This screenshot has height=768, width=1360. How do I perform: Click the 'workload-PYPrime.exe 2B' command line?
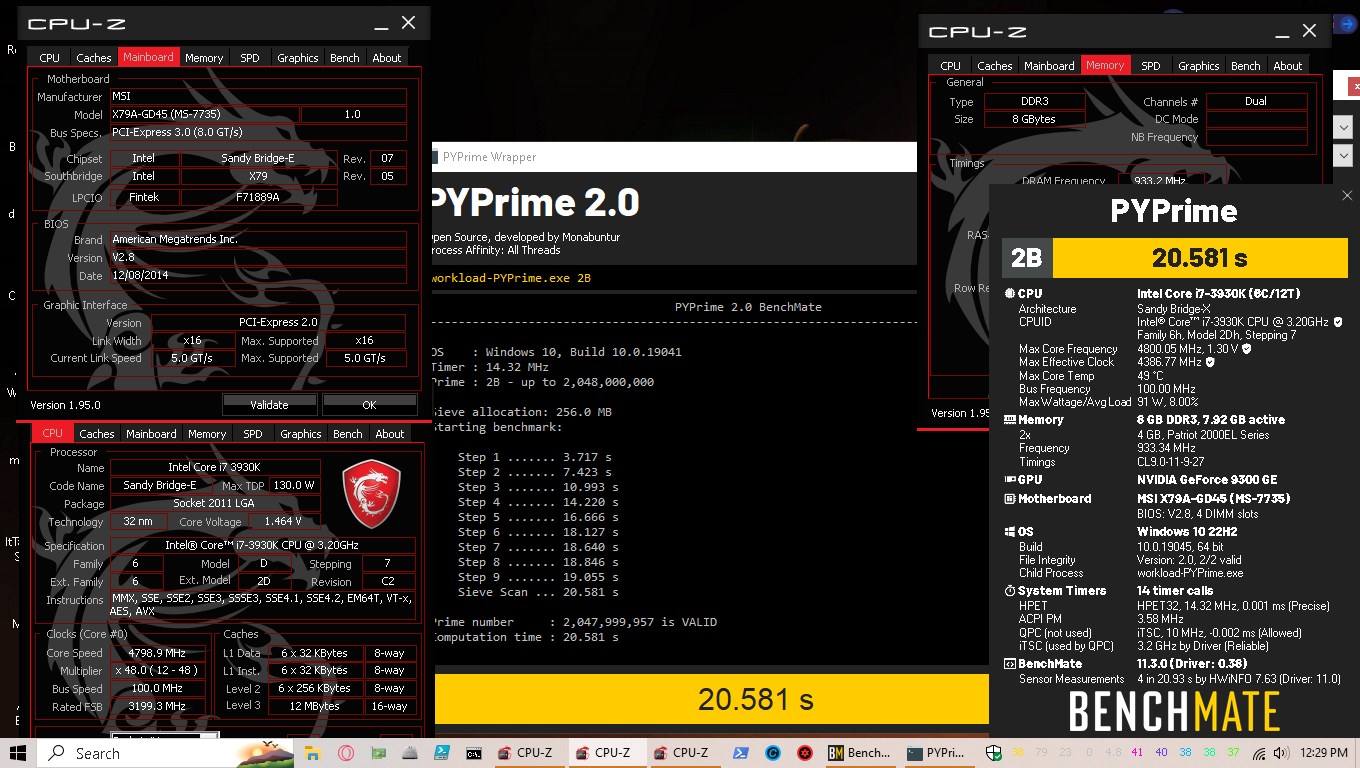coord(512,278)
